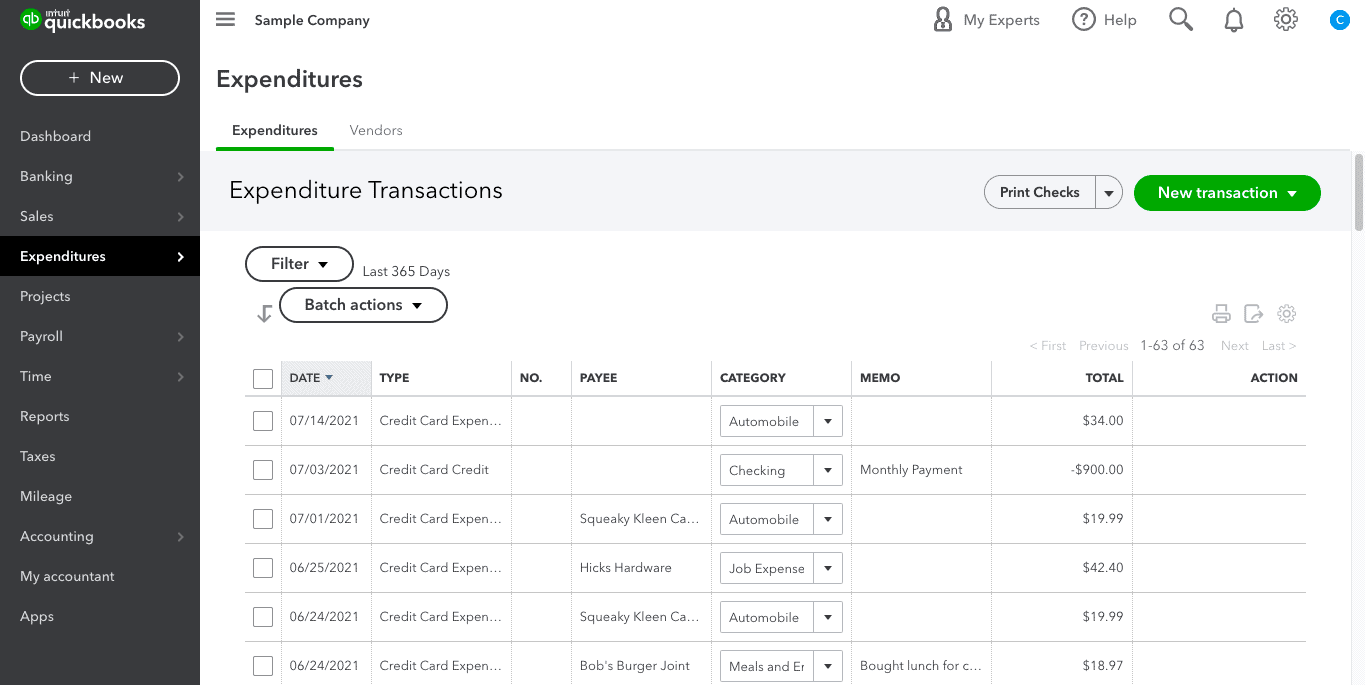The height and width of the screenshot is (685, 1365).
Task: Expand the Time sidebar submenu
Action: pos(181,377)
